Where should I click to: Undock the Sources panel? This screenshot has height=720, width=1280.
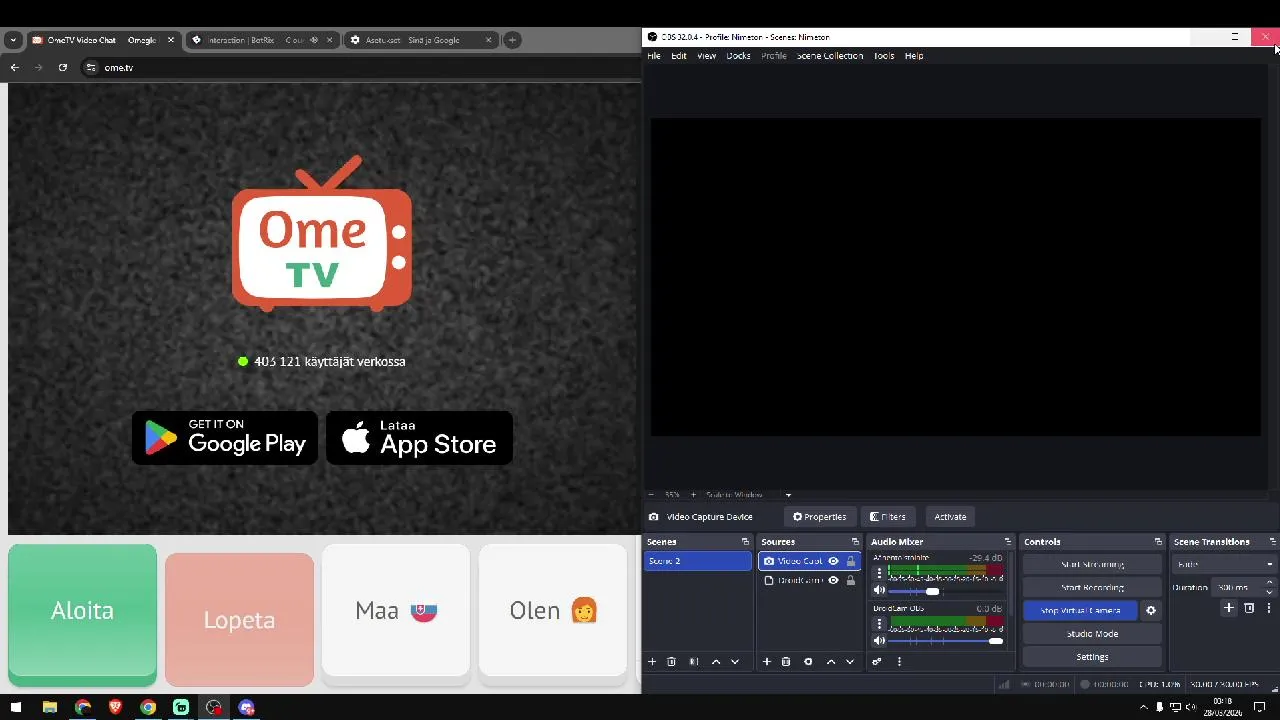(x=855, y=542)
